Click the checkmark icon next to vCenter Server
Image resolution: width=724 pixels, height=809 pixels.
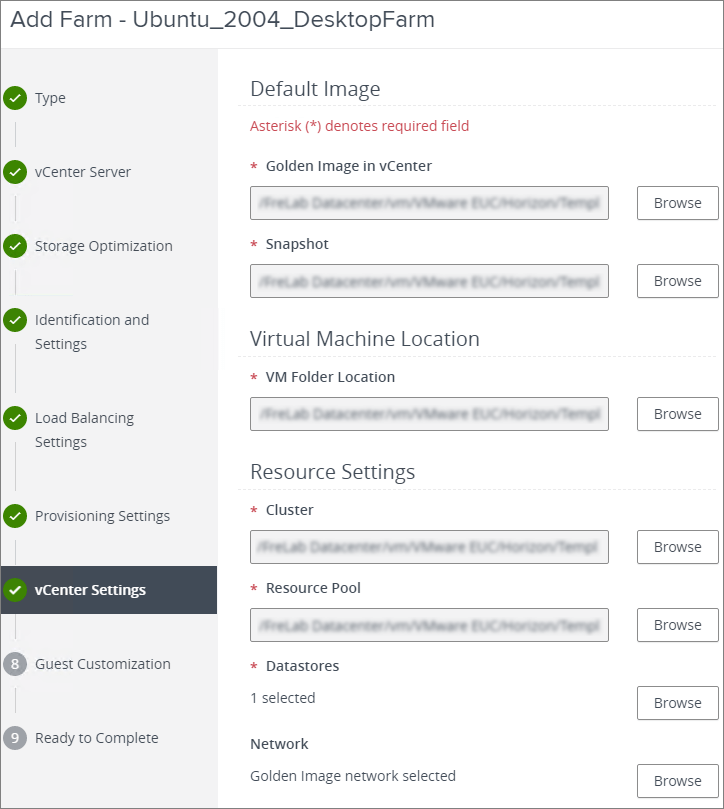[15, 172]
